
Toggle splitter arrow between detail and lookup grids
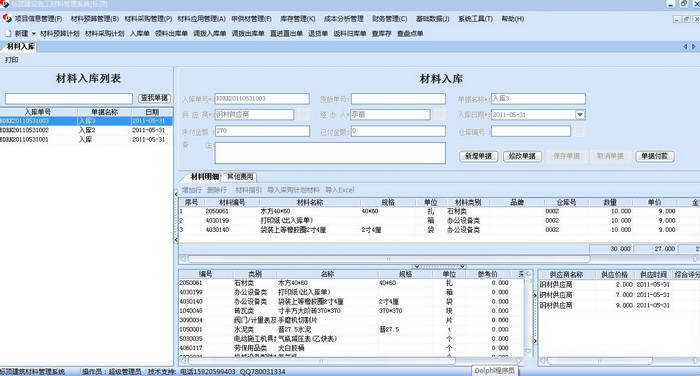[440, 267]
